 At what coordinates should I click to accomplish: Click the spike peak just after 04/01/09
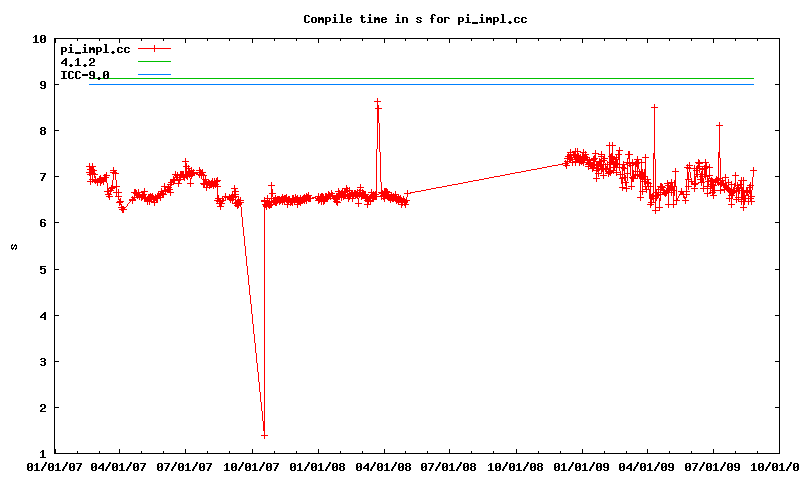tap(654, 107)
